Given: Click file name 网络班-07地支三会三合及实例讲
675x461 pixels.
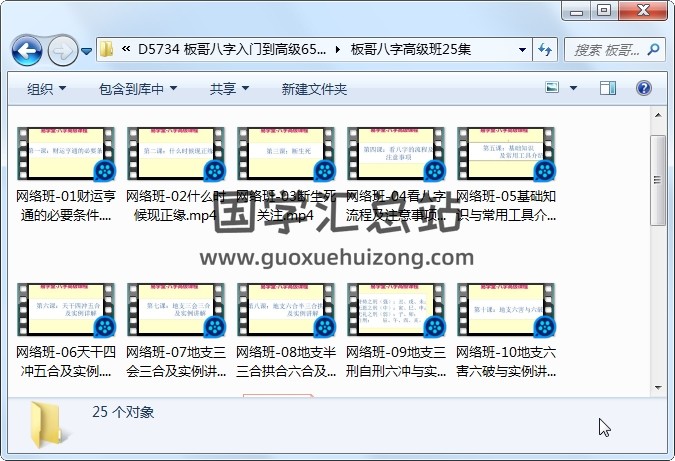Looking at the screenshot, I should (x=176, y=362).
